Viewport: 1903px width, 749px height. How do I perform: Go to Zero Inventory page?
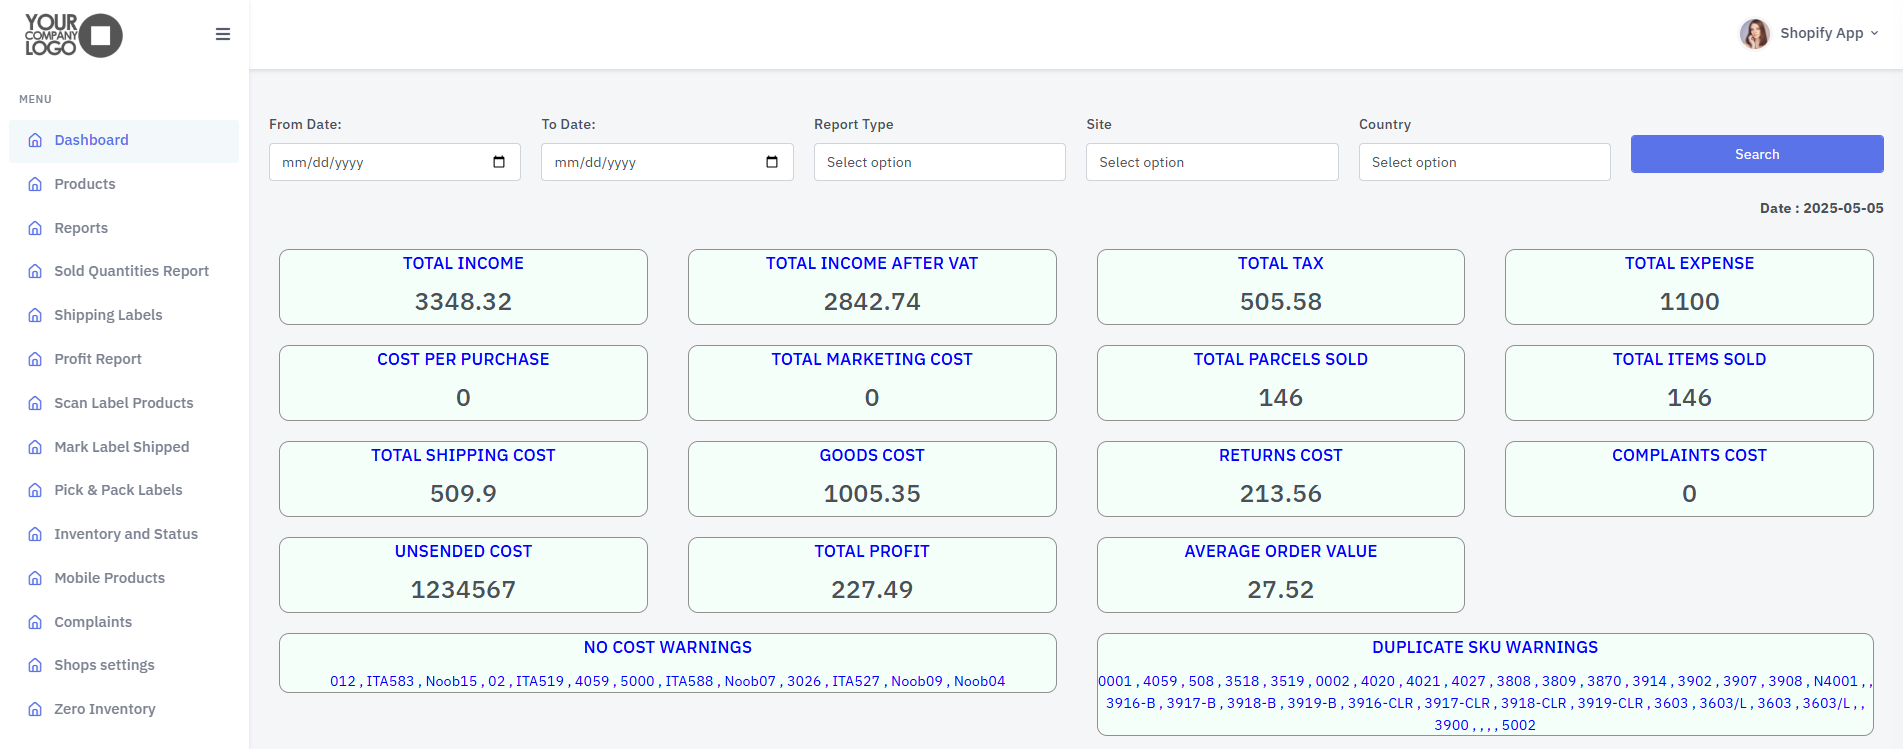(x=124, y=709)
